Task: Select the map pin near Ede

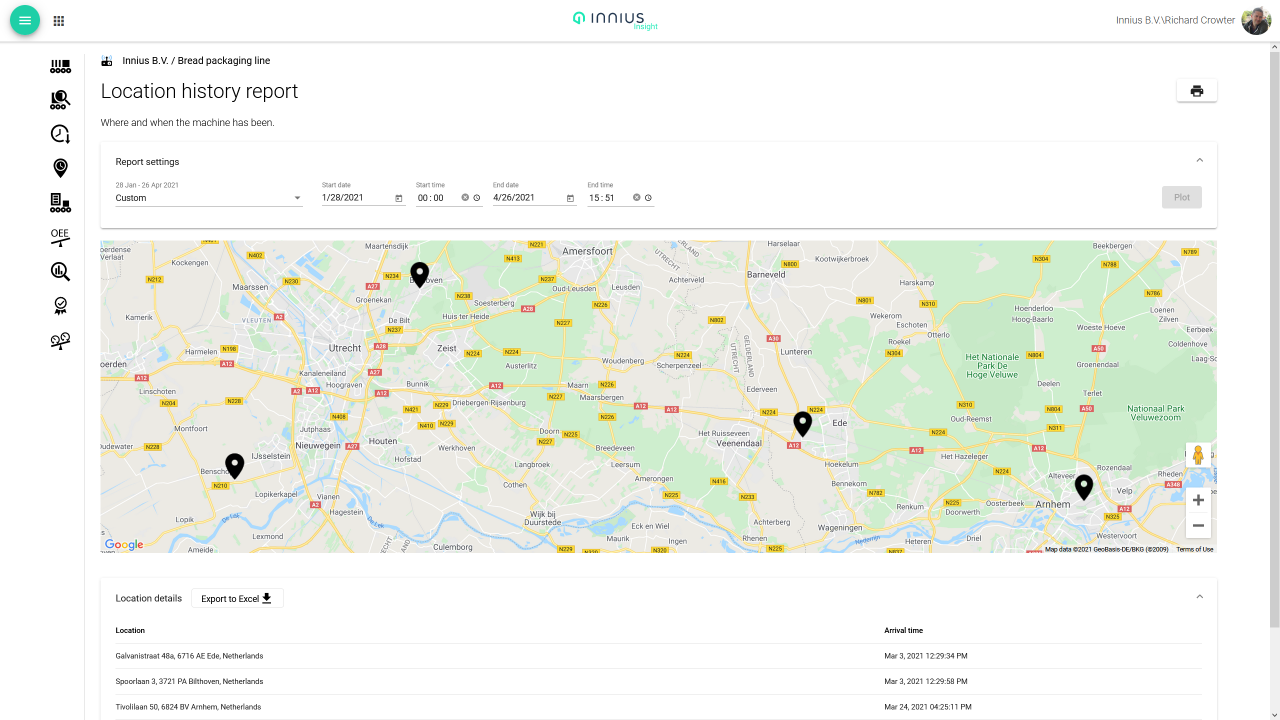Action: tap(803, 424)
